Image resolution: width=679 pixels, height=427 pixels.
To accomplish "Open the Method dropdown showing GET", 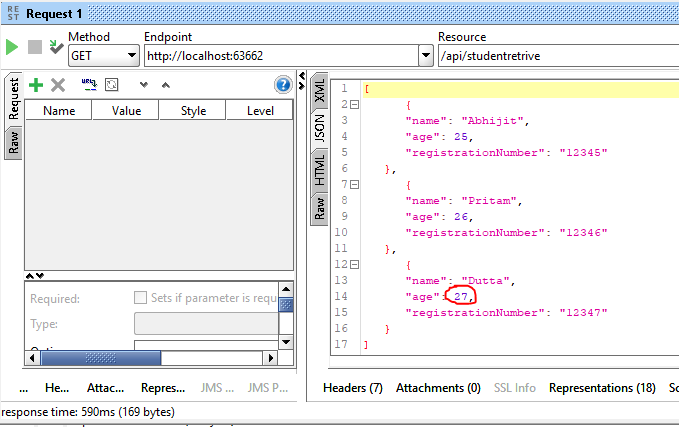I will 103,55.
